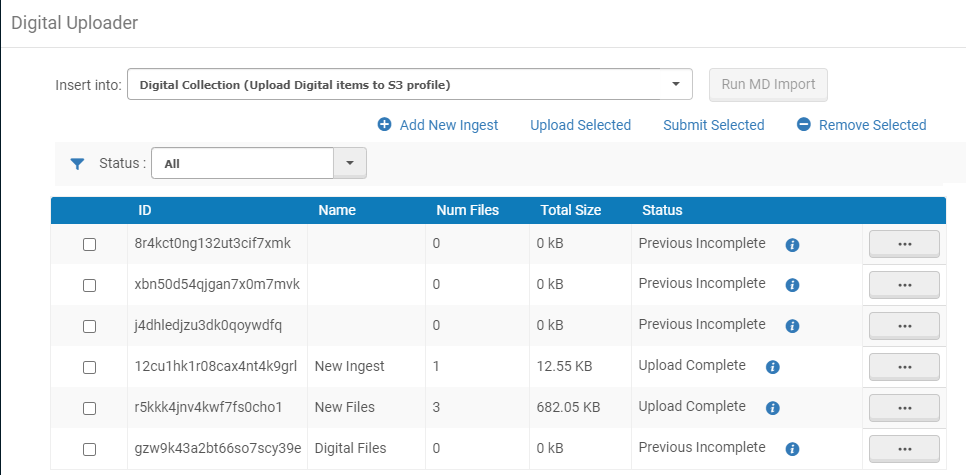Image resolution: width=966 pixels, height=475 pixels.
Task: Click info icon for 8r4kct0ng132ut3cif7xmk row
Action: pyautogui.click(x=792, y=245)
